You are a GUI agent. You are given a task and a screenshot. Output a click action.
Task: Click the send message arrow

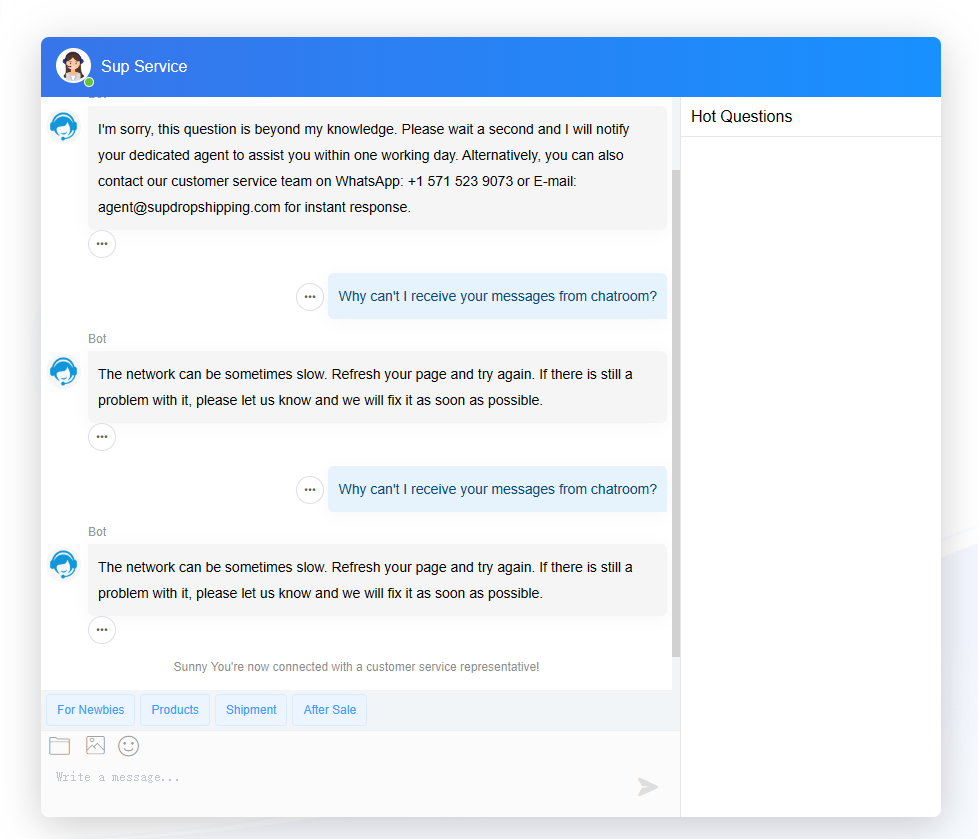click(647, 787)
